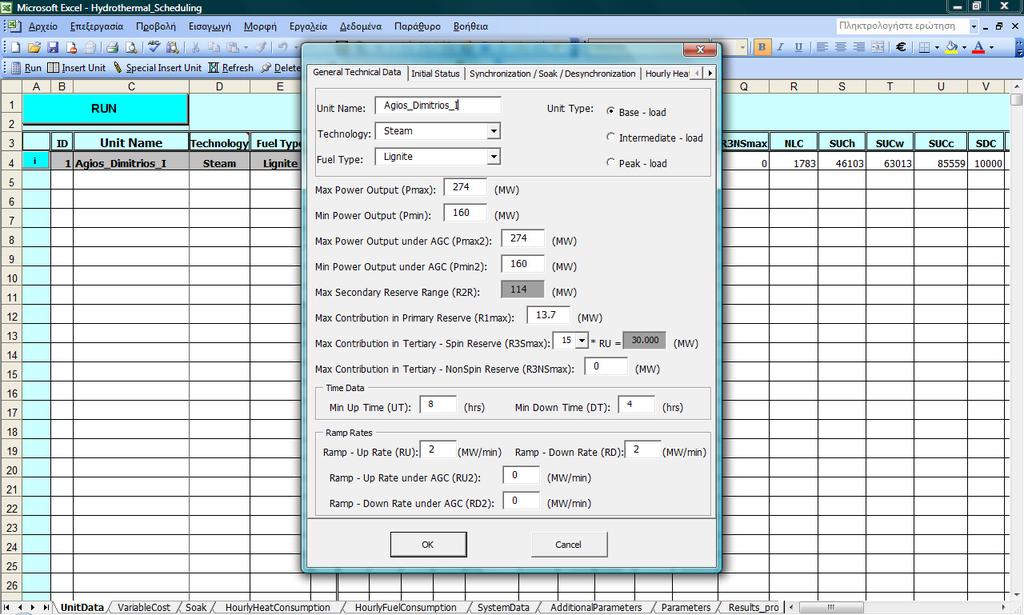The height and width of the screenshot is (615, 1024).
Task: Open the Εισαγωγή menu
Action: [210, 26]
